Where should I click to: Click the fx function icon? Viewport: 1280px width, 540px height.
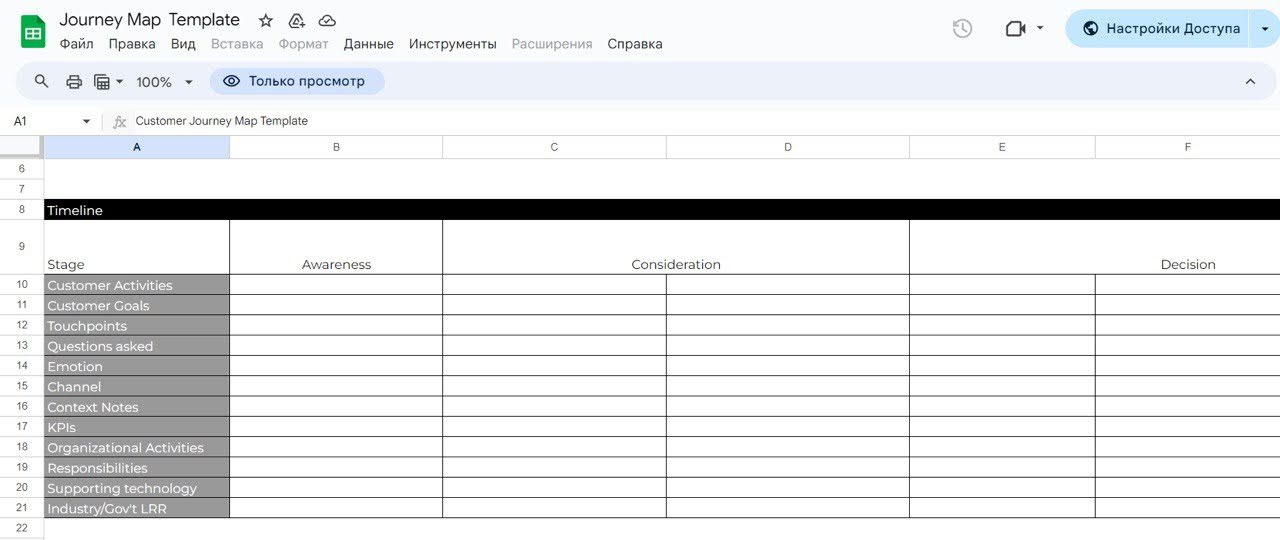[120, 121]
